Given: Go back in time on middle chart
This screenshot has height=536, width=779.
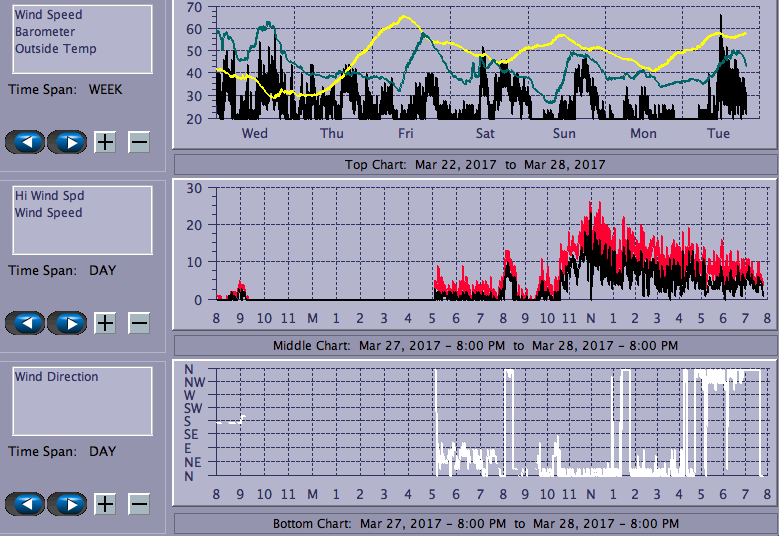Looking at the screenshot, I should point(25,323).
